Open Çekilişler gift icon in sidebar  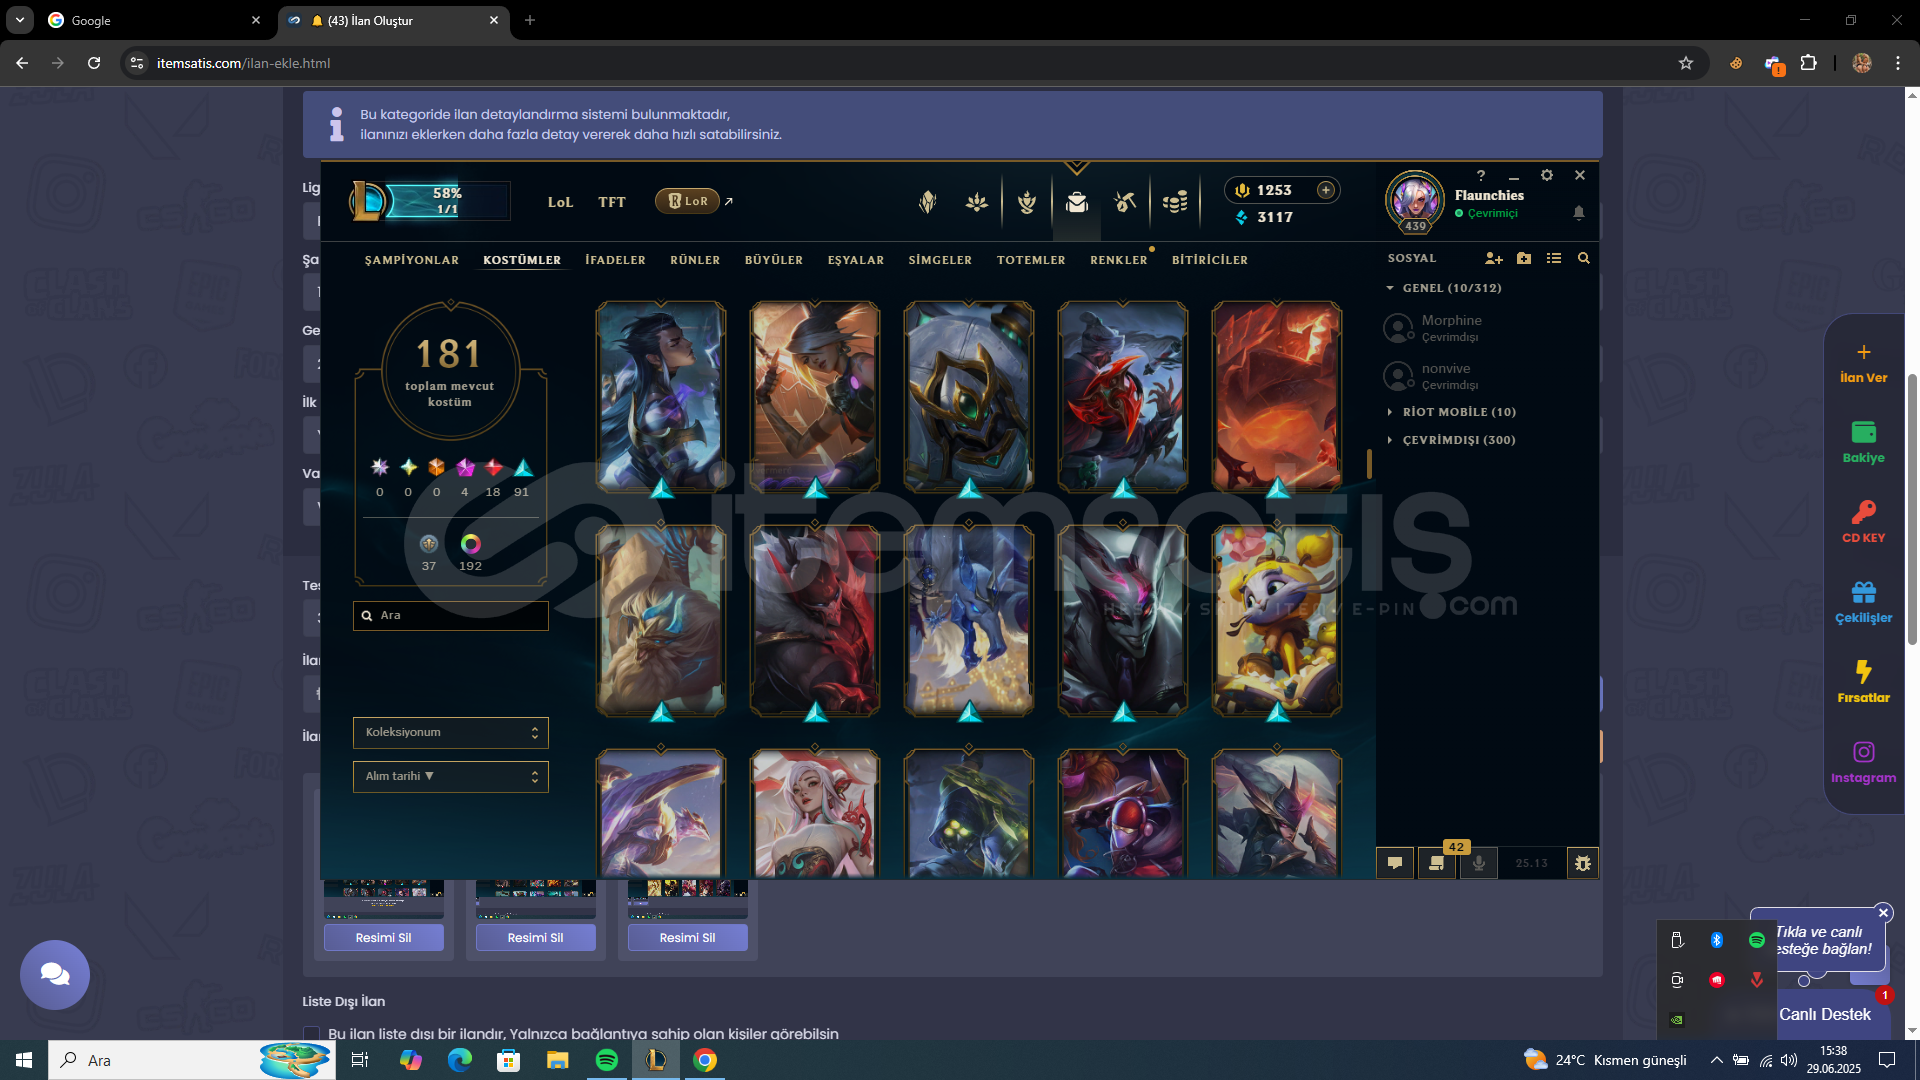[1864, 592]
